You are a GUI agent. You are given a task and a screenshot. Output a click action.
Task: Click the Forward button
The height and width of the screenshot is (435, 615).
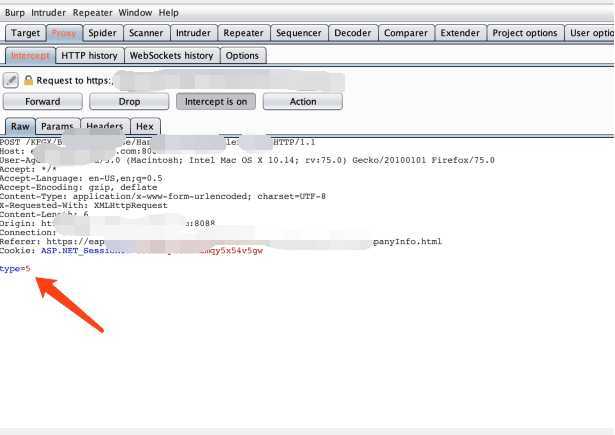43,102
